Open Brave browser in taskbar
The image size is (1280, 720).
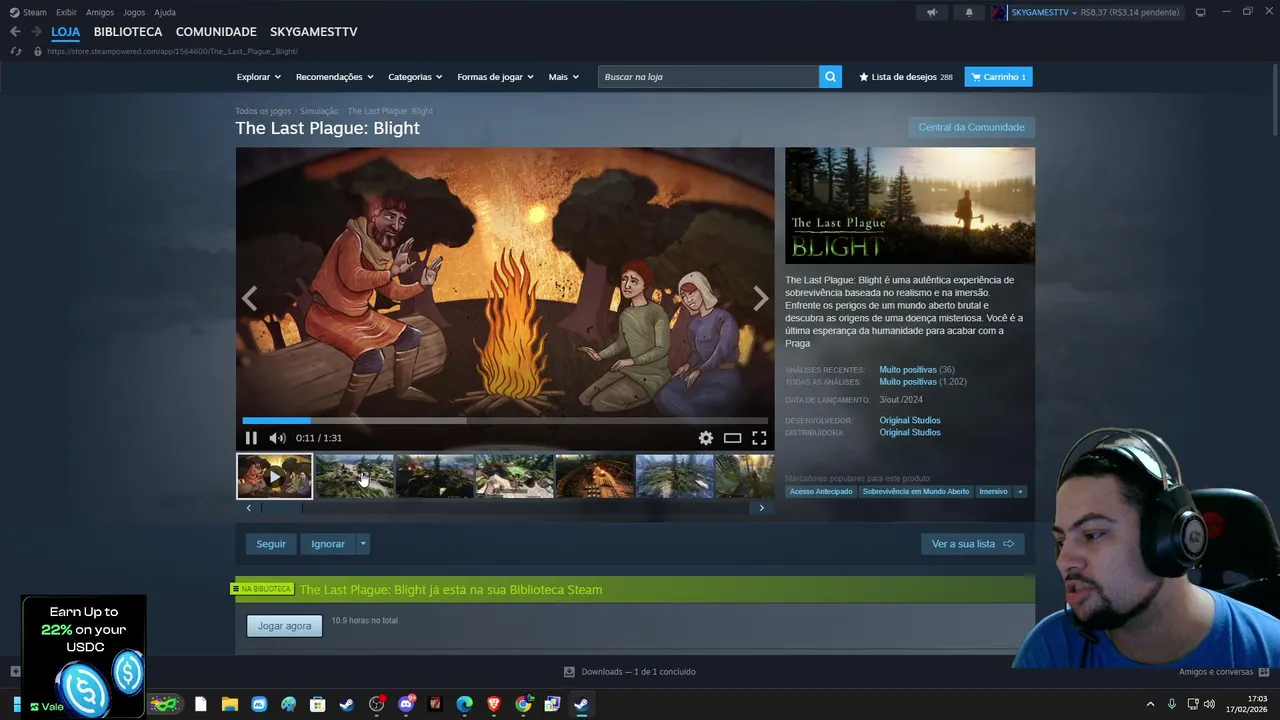point(494,704)
